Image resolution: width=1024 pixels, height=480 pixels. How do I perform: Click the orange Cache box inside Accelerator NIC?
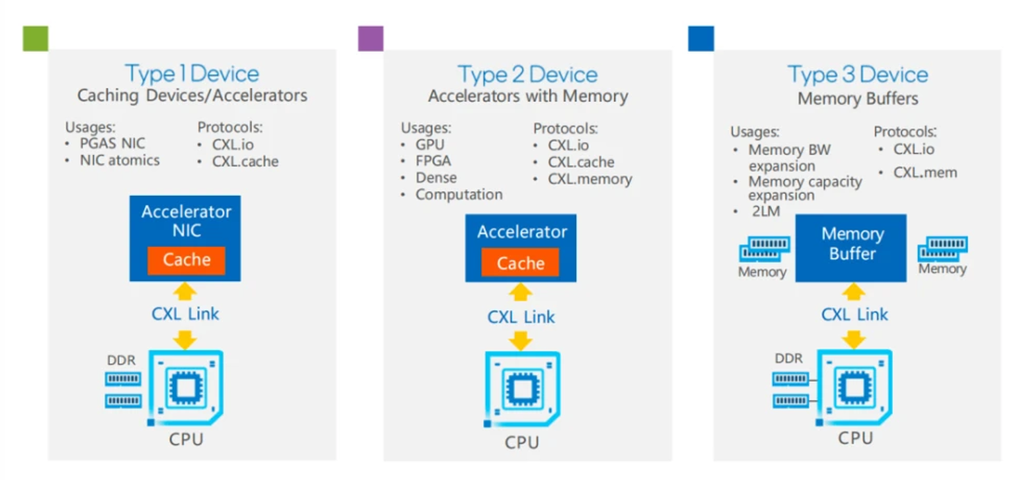coord(187,260)
